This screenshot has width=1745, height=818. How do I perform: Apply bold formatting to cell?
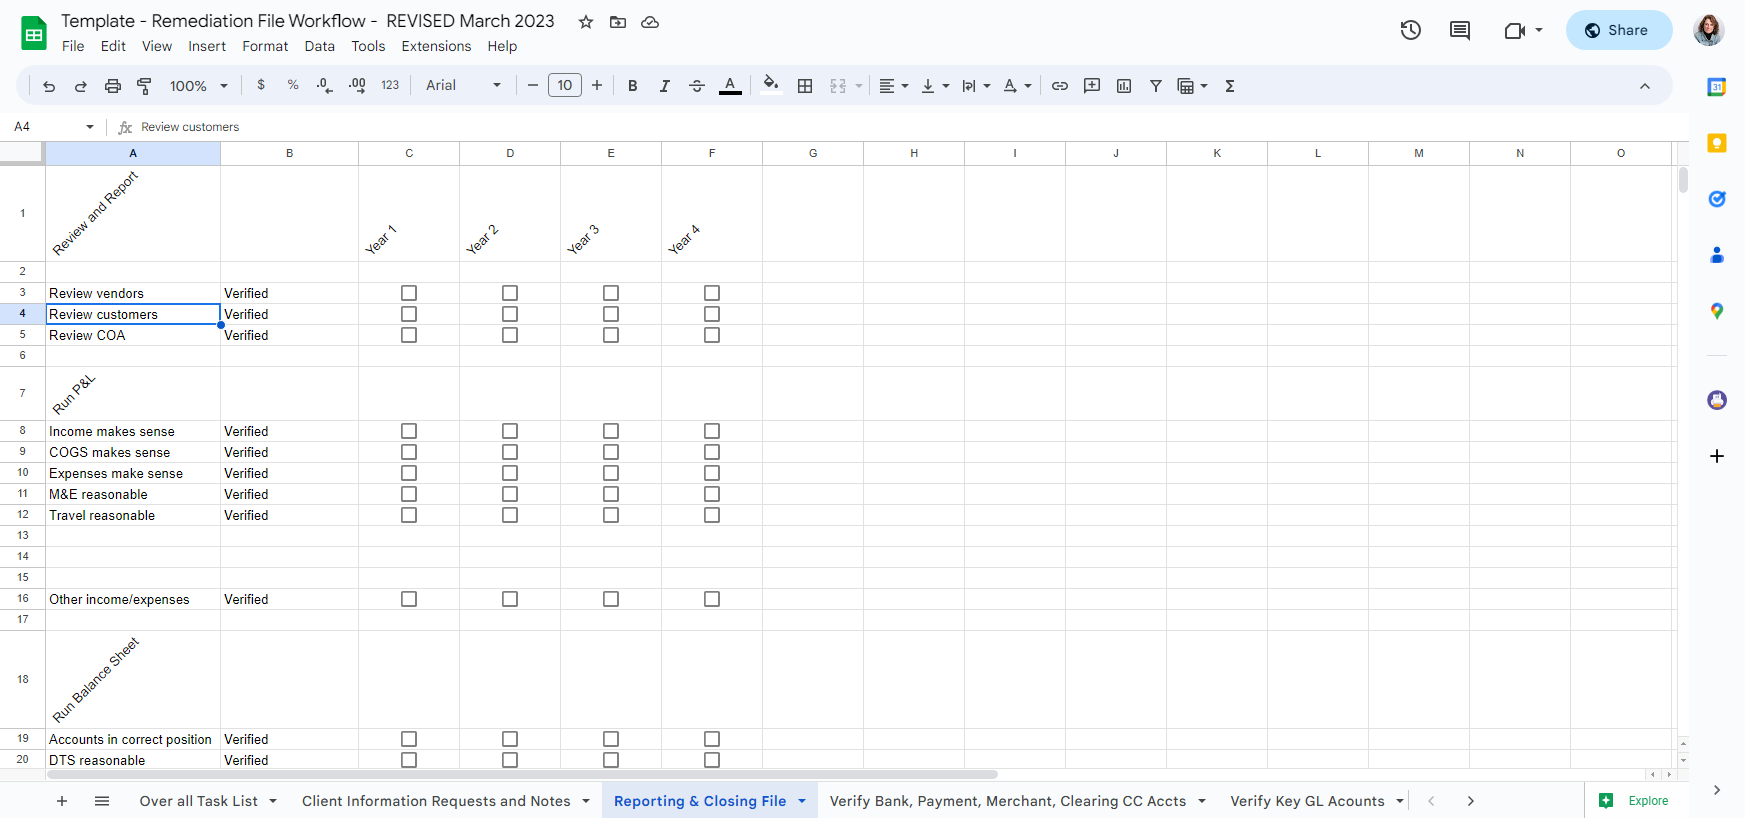tap(632, 86)
